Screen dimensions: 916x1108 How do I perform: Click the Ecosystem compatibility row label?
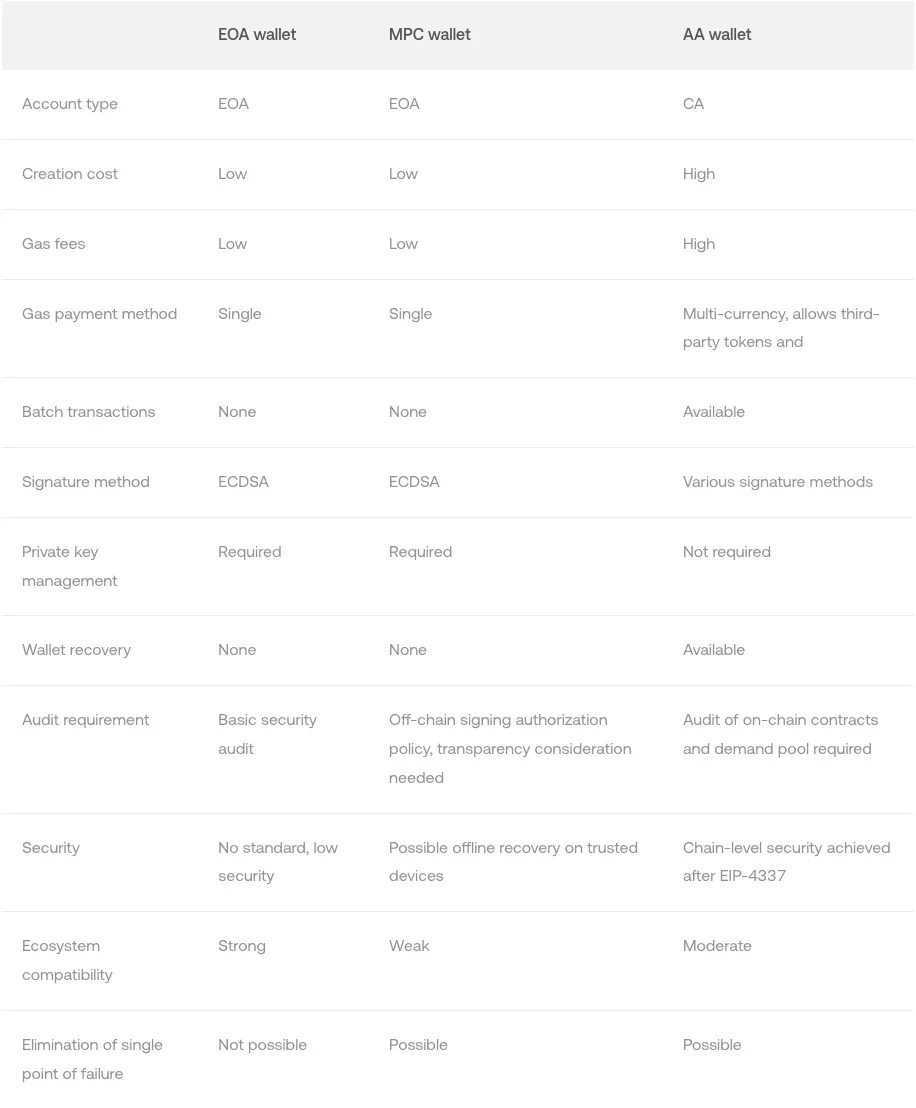click(x=67, y=960)
